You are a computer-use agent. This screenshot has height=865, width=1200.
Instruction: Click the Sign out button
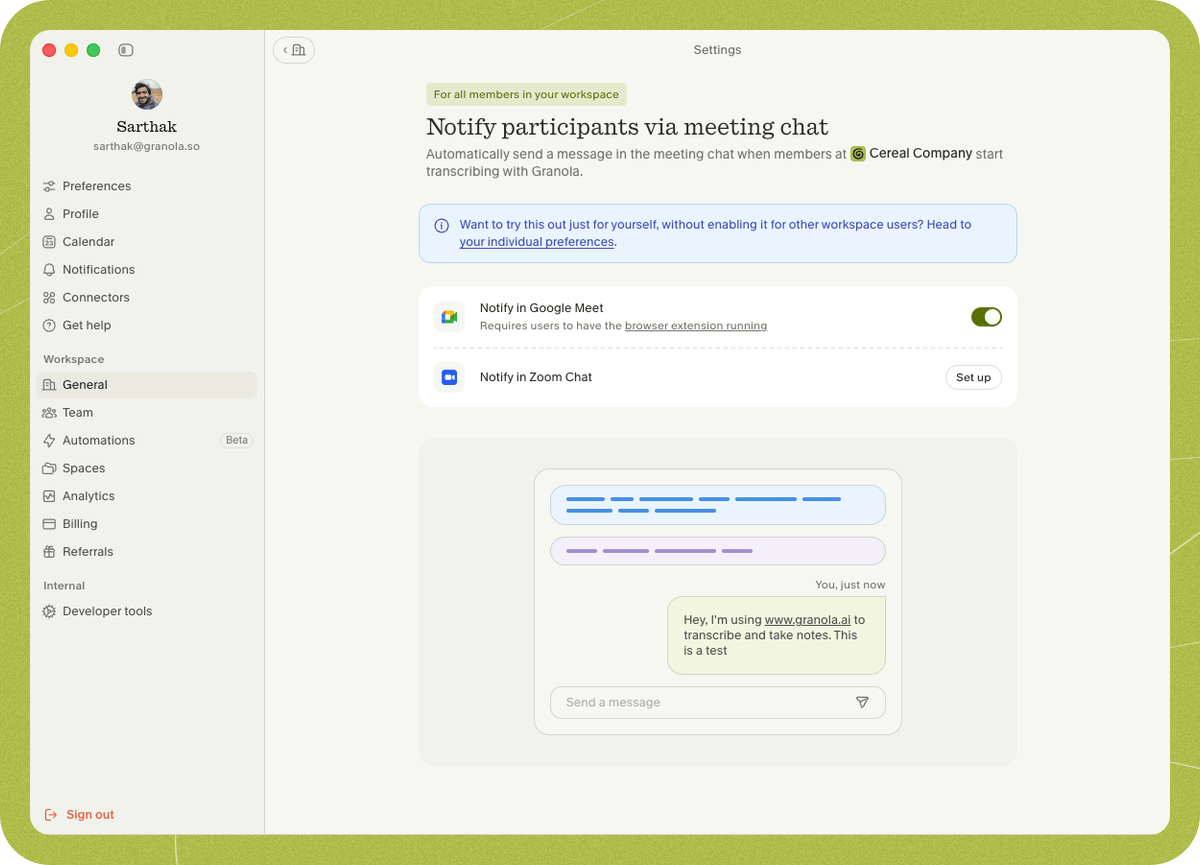coord(80,815)
